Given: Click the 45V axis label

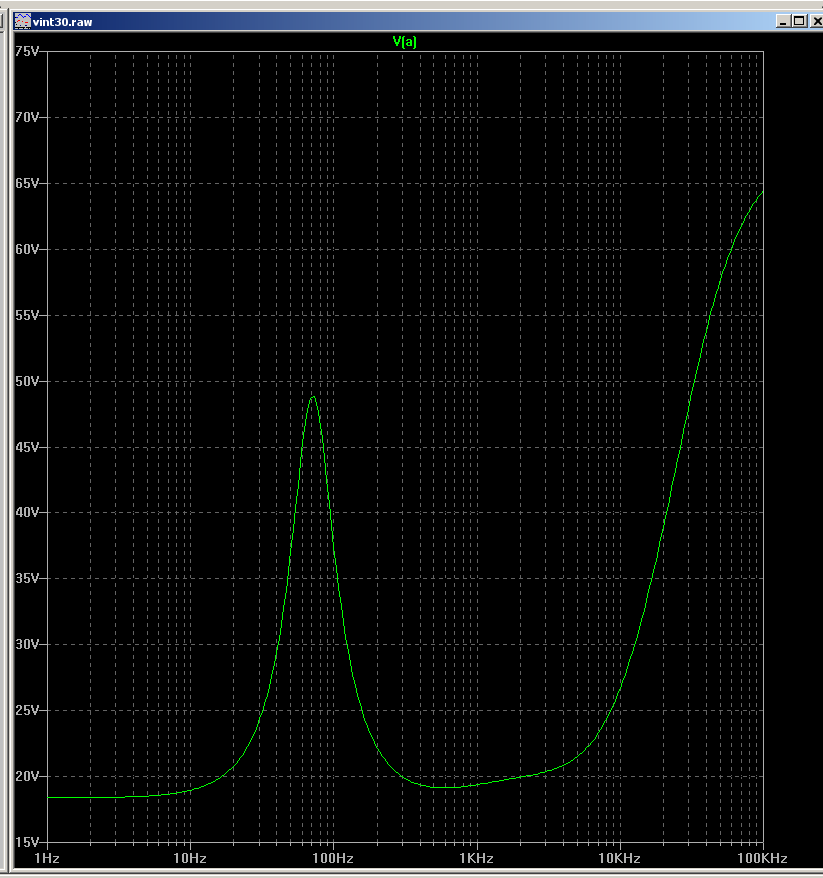Looking at the screenshot, I should [x=27, y=447].
